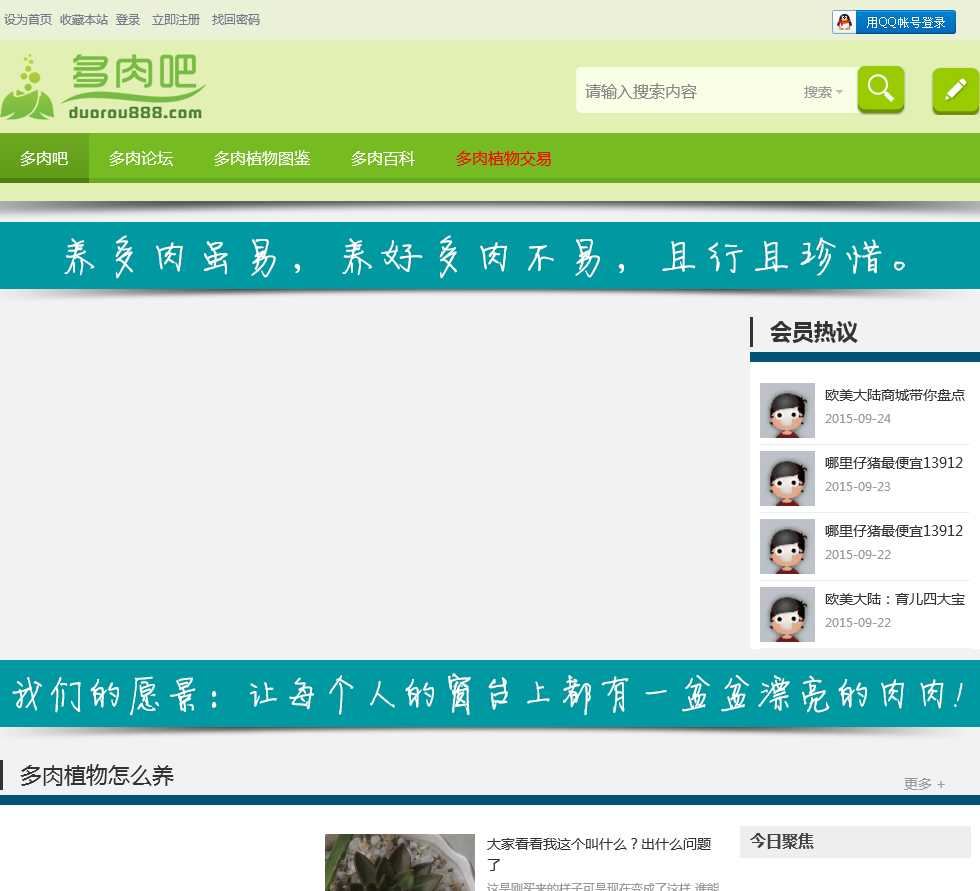Click the green magnifier search button
980x891 pixels.
coord(881,89)
